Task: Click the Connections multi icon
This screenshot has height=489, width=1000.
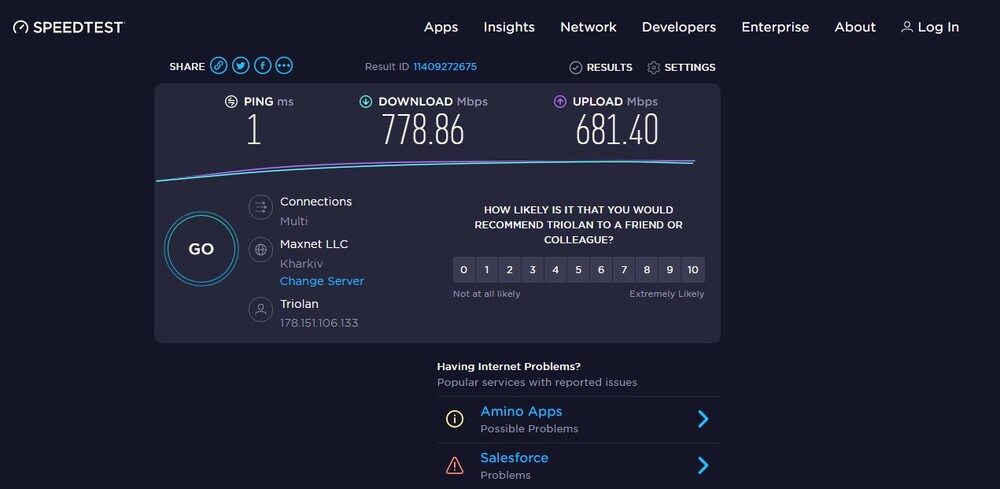Action: pos(260,207)
